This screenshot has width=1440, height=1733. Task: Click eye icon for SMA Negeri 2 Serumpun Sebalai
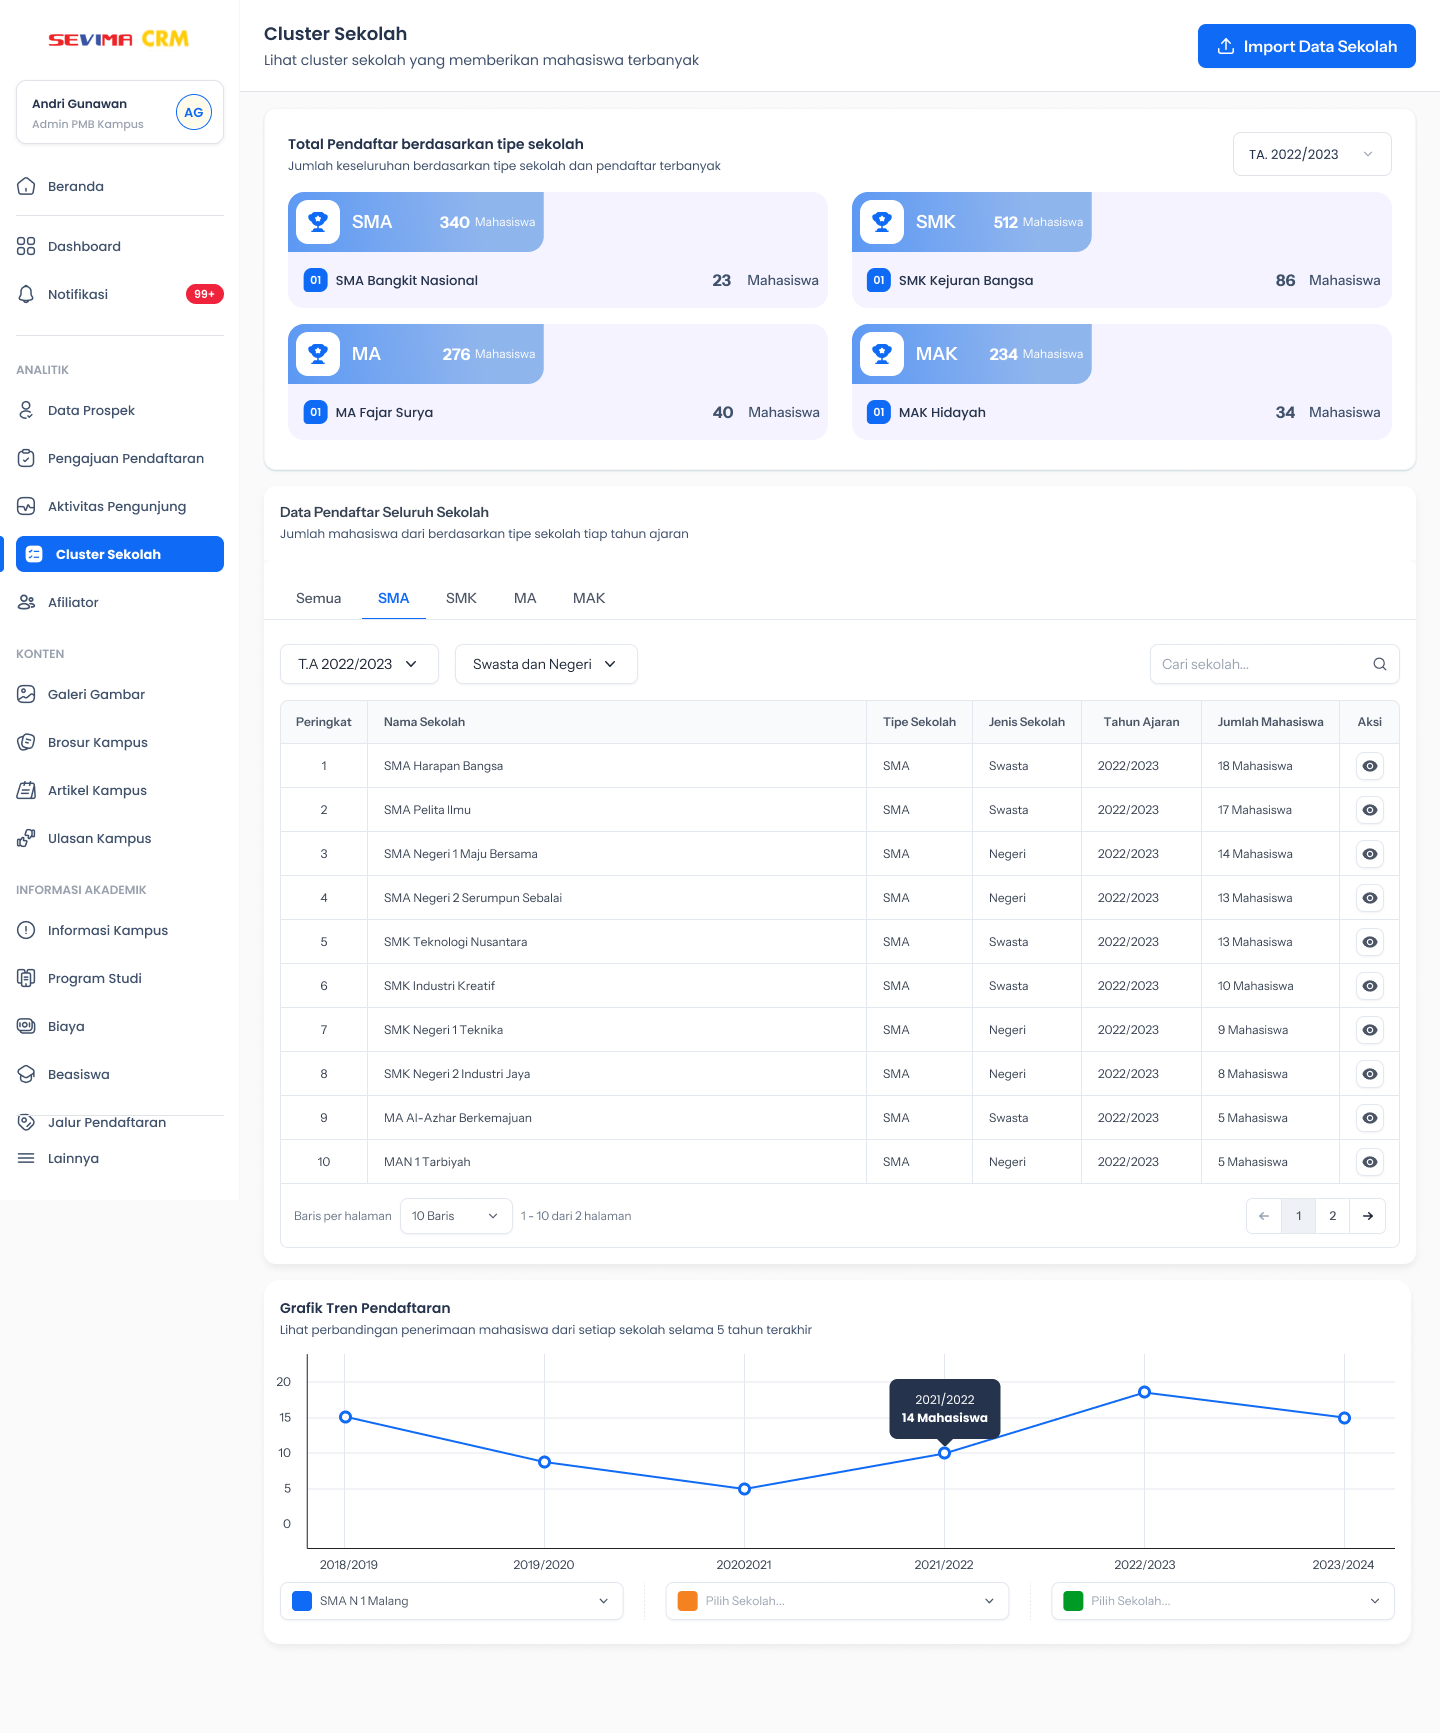[x=1370, y=898]
